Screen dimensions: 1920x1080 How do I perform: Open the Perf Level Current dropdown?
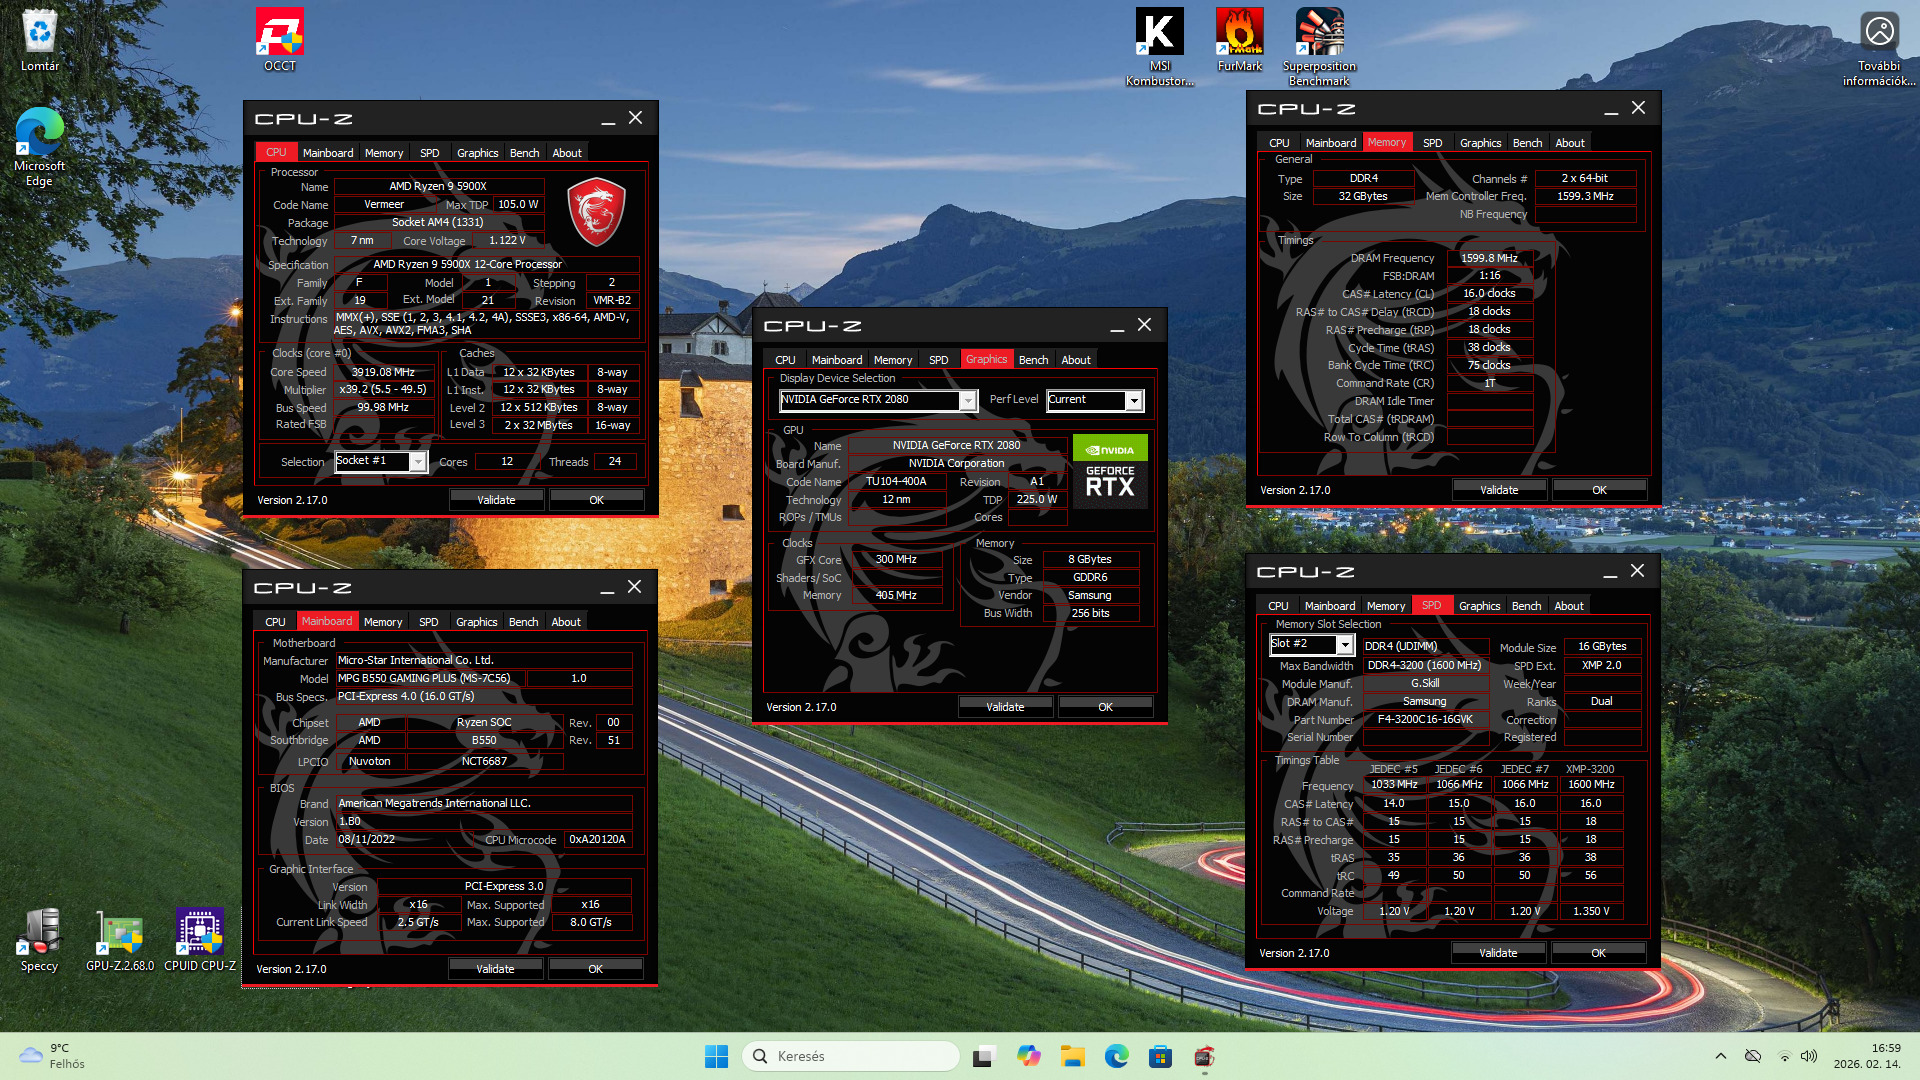tap(1134, 400)
